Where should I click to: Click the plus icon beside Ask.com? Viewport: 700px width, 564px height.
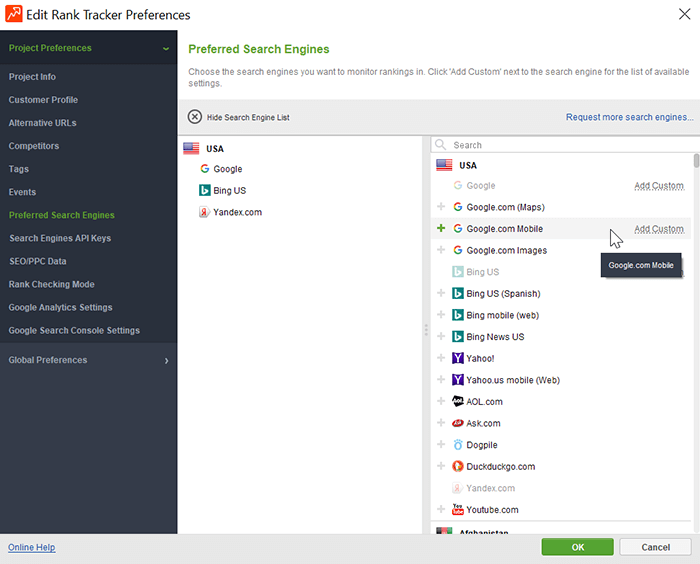click(x=441, y=423)
